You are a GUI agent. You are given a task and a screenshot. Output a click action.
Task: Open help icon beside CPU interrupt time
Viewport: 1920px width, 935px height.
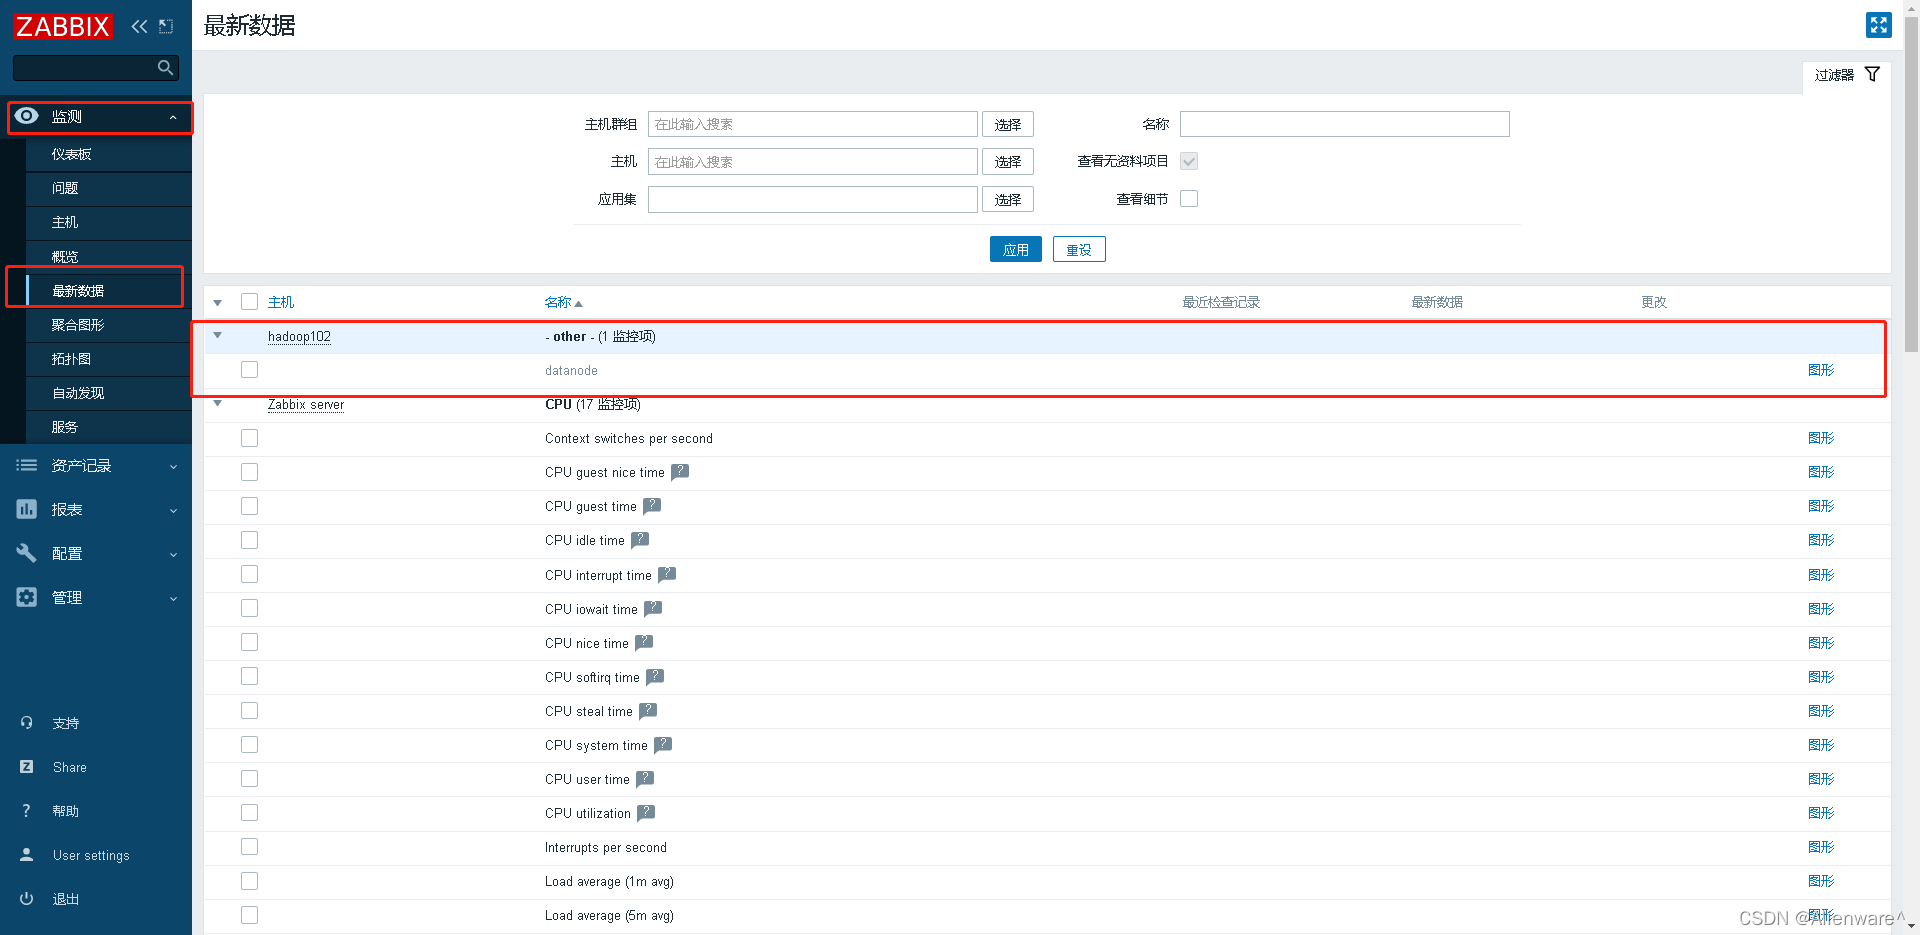pos(667,574)
